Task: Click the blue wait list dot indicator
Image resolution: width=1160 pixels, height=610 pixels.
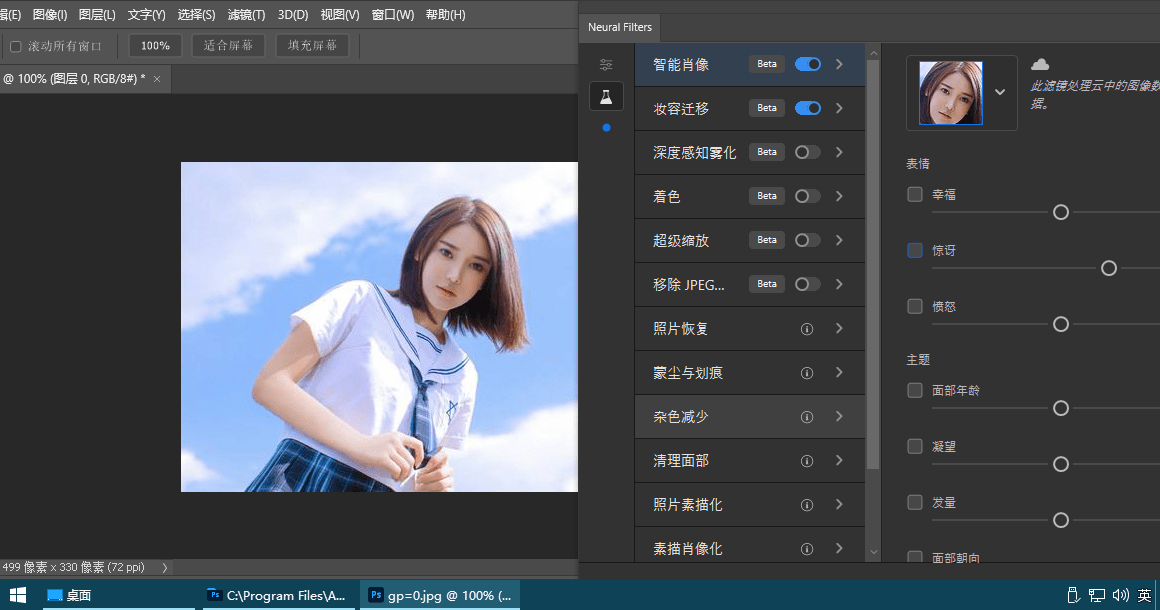Action: point(605,128)
